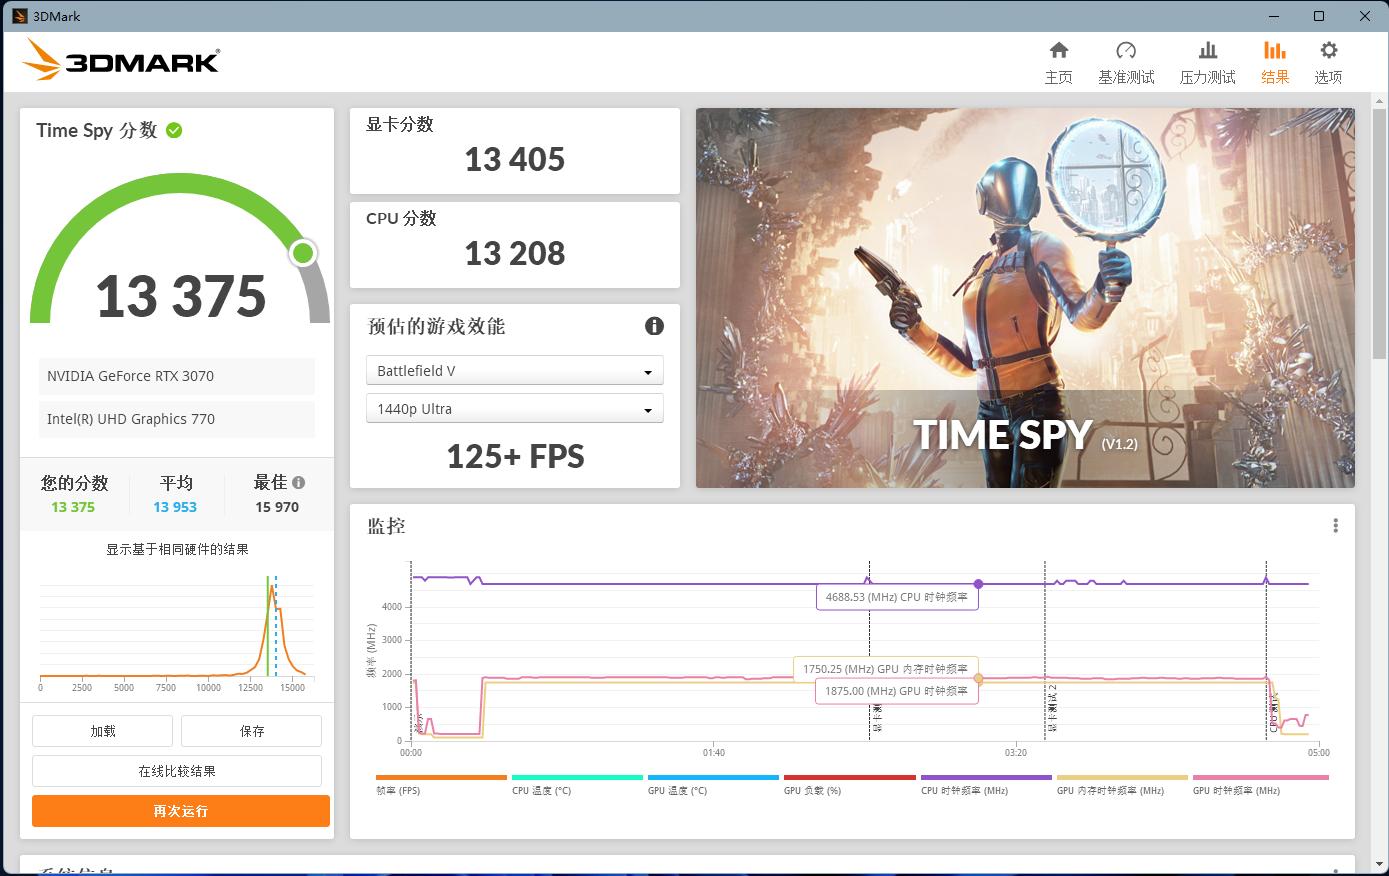The height and width of the screenshot is (876, 1389).
Task: Expand the Battlefield V game dropdown
Action: pyautogui.click(x=514, y=371)
